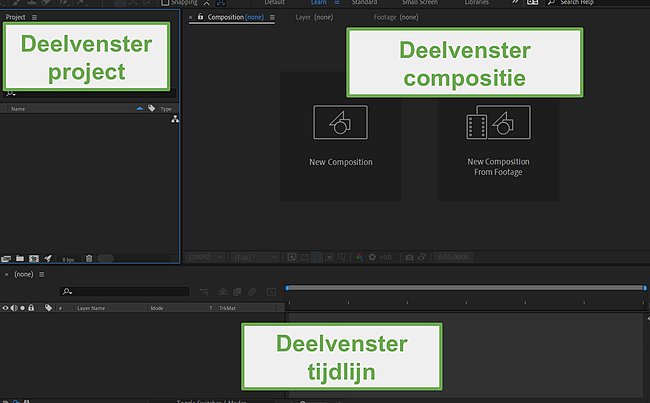Click the 0:00:00:00 timecode display
This screenshot has width=650, height=403.
coord(453,257)
